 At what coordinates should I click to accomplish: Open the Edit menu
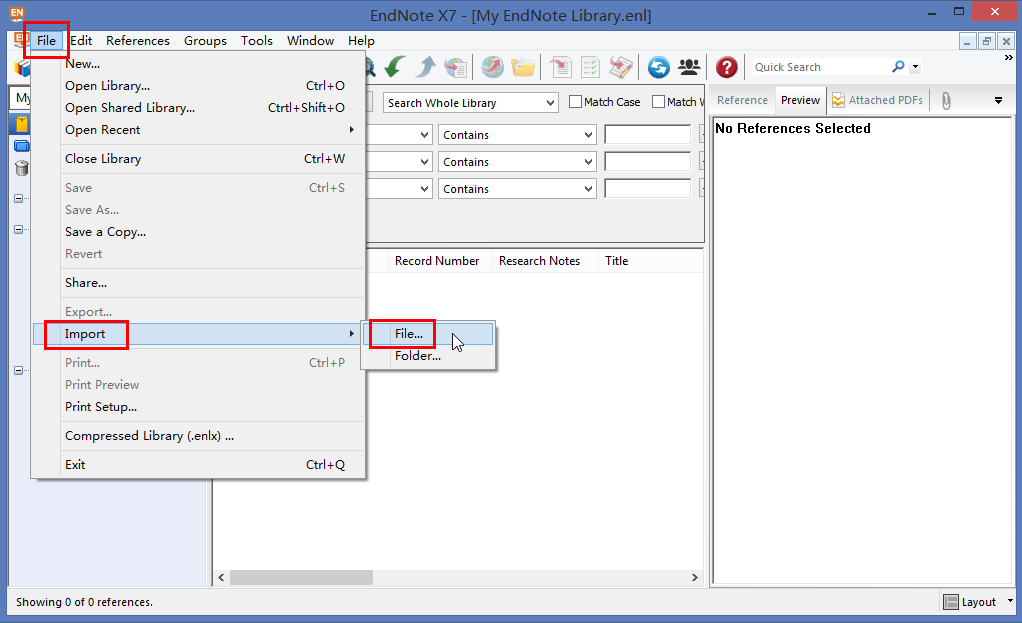point(81,40)
